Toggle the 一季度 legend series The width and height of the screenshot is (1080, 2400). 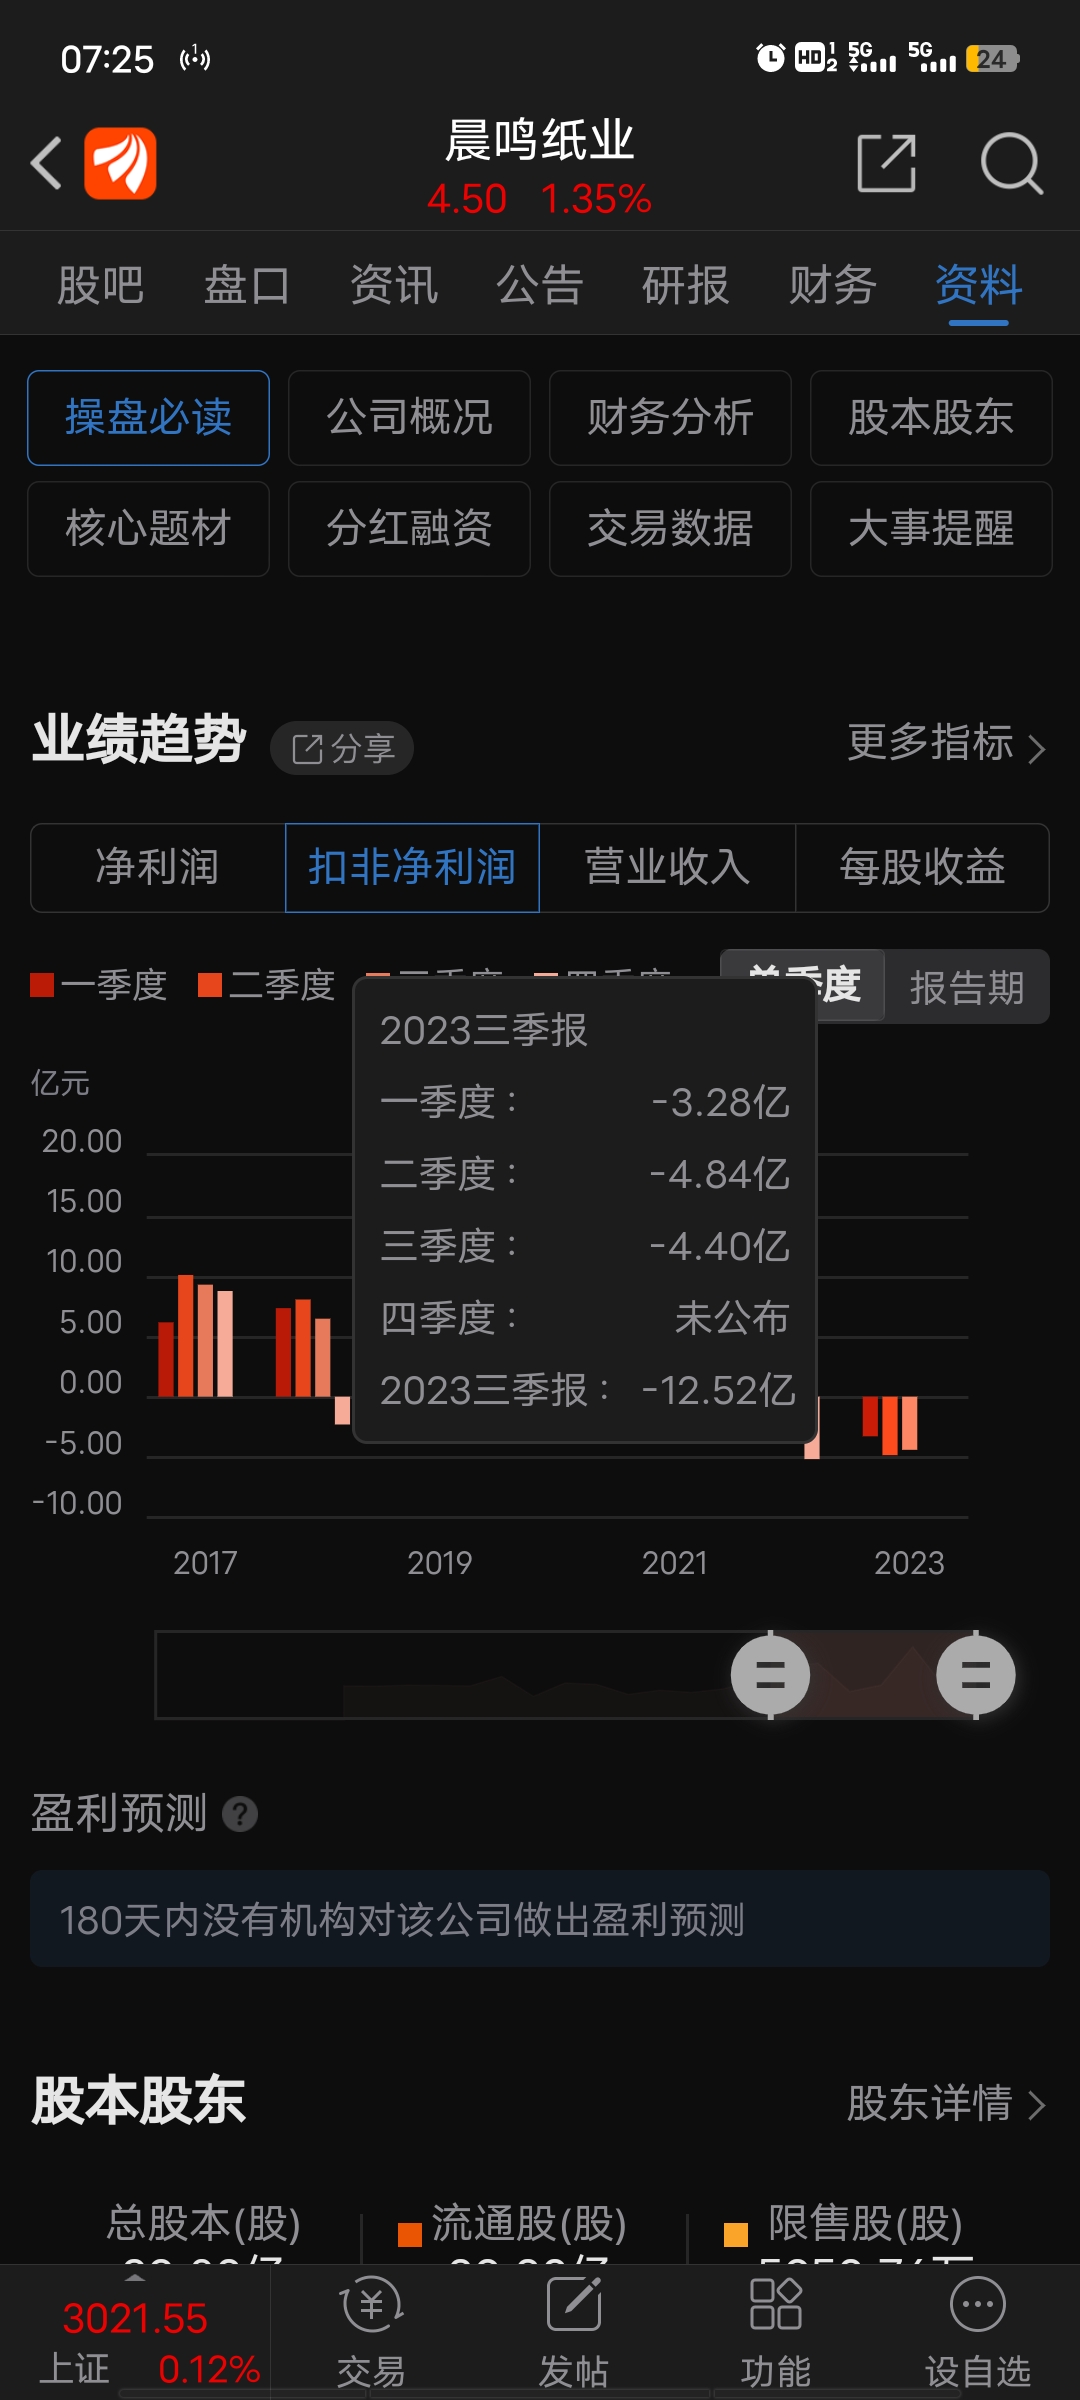tap(98, 985)
